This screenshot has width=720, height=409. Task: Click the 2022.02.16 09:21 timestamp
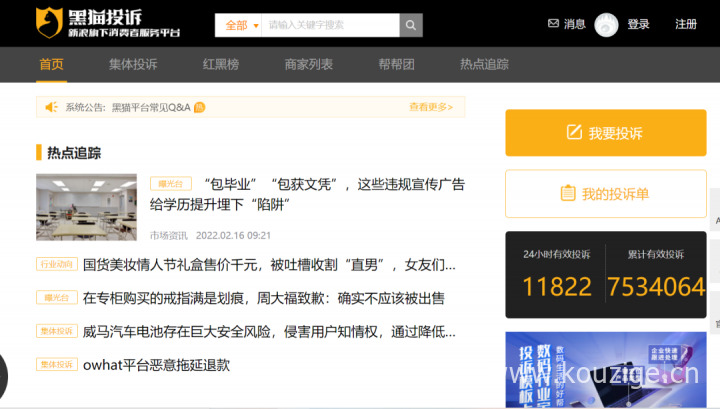click(233, 235)
